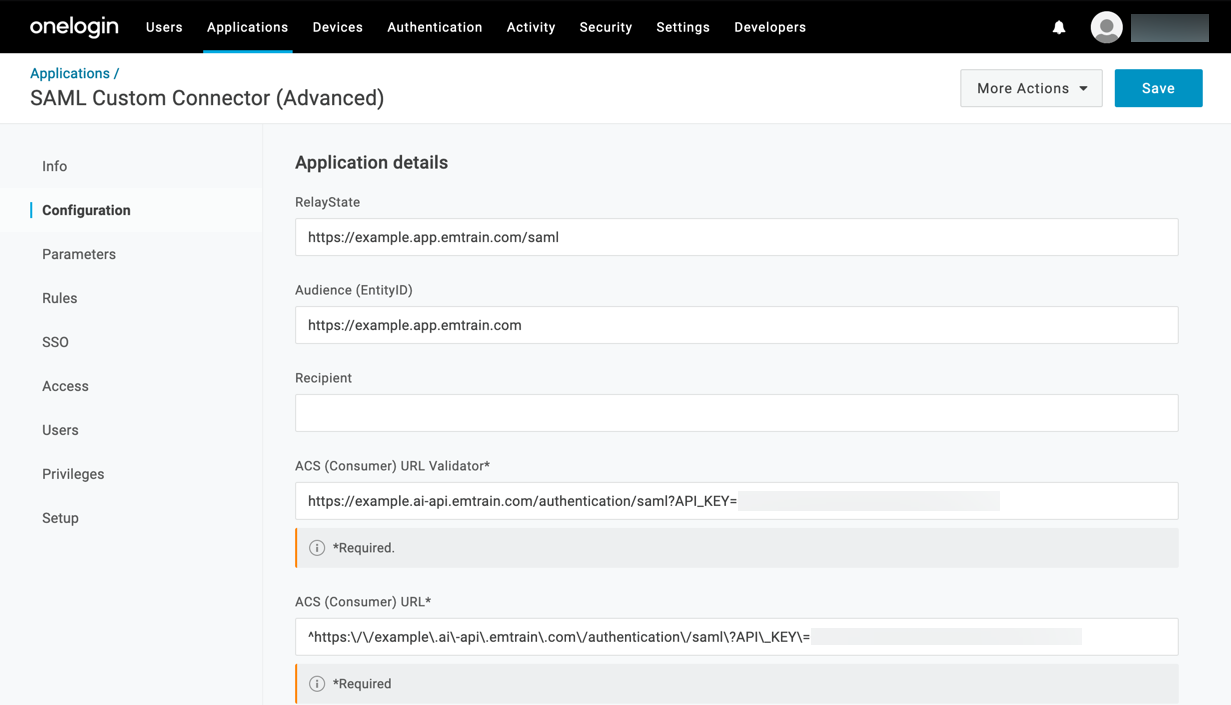Open the Developers menu
Screen dimensions: 1231x705
pos(769,27)
